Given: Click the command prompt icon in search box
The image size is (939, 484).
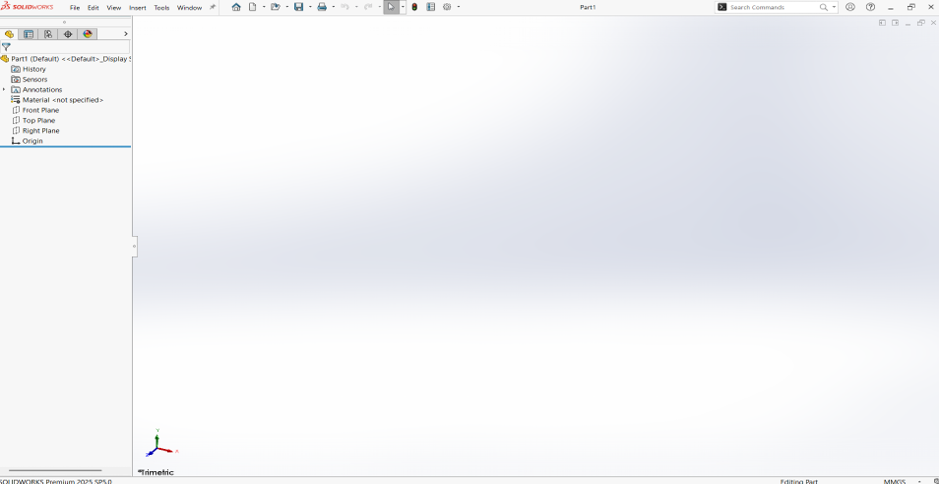Looking at the screenshot, I should (x=722, y=7).
